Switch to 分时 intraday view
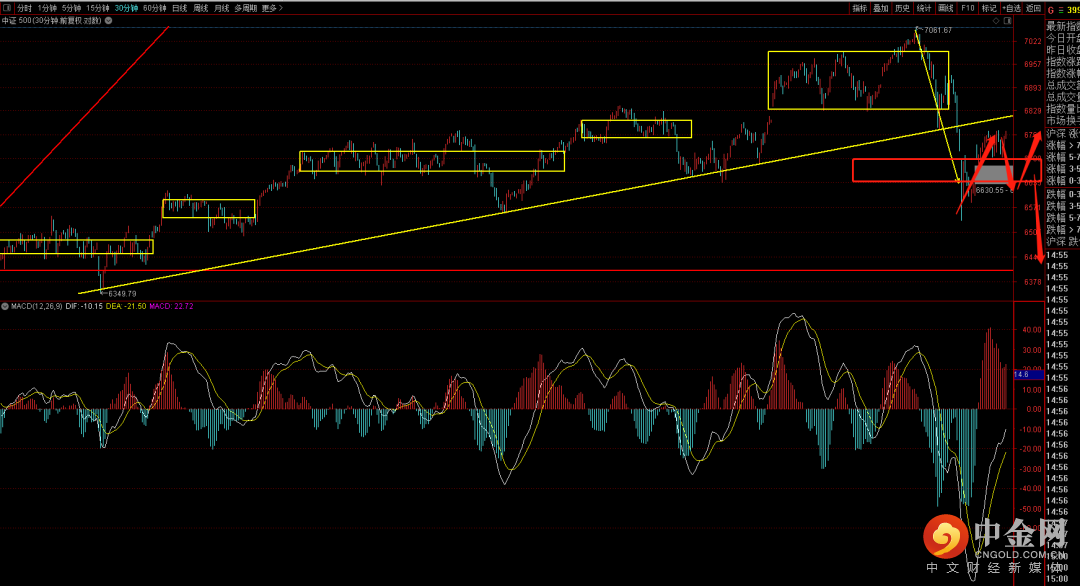1080x586 pixels. pyautogui.click(x=25, y=8)
